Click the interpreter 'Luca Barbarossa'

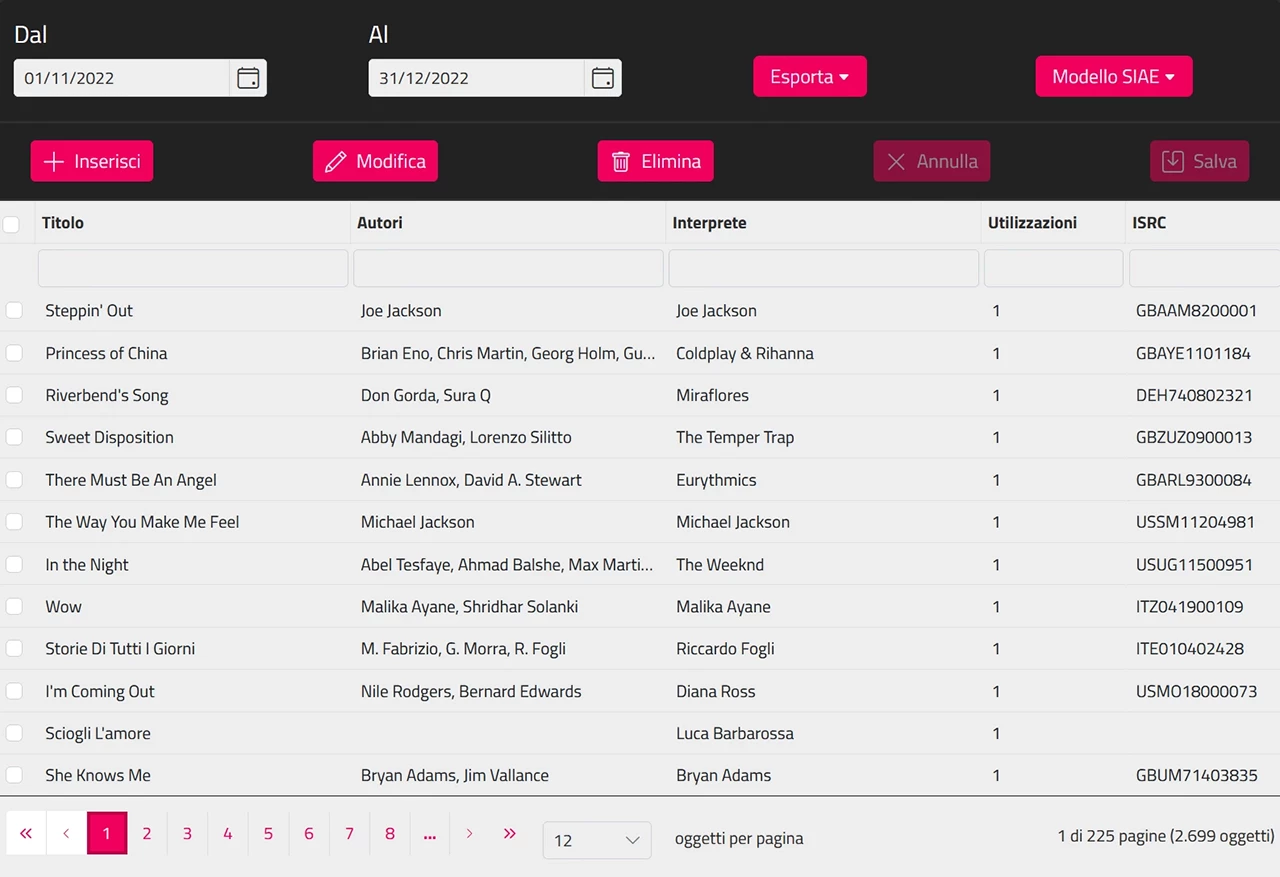735,733
